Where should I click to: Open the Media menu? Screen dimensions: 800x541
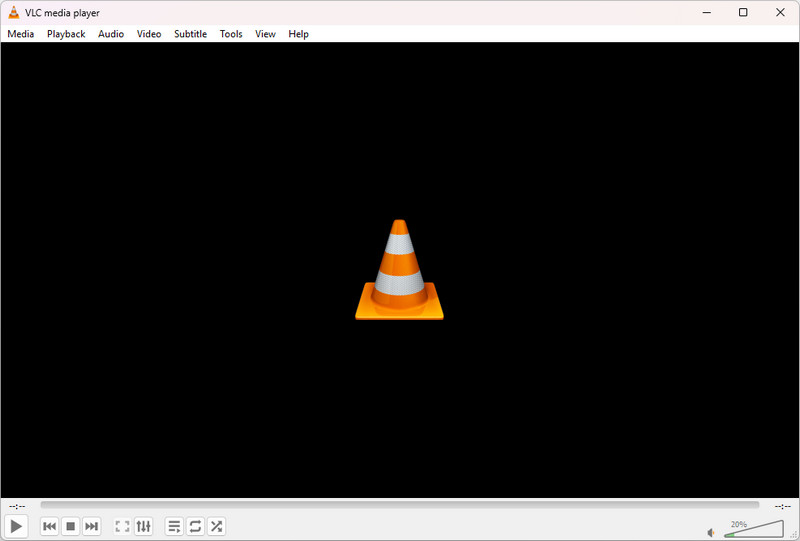[21, 34]
